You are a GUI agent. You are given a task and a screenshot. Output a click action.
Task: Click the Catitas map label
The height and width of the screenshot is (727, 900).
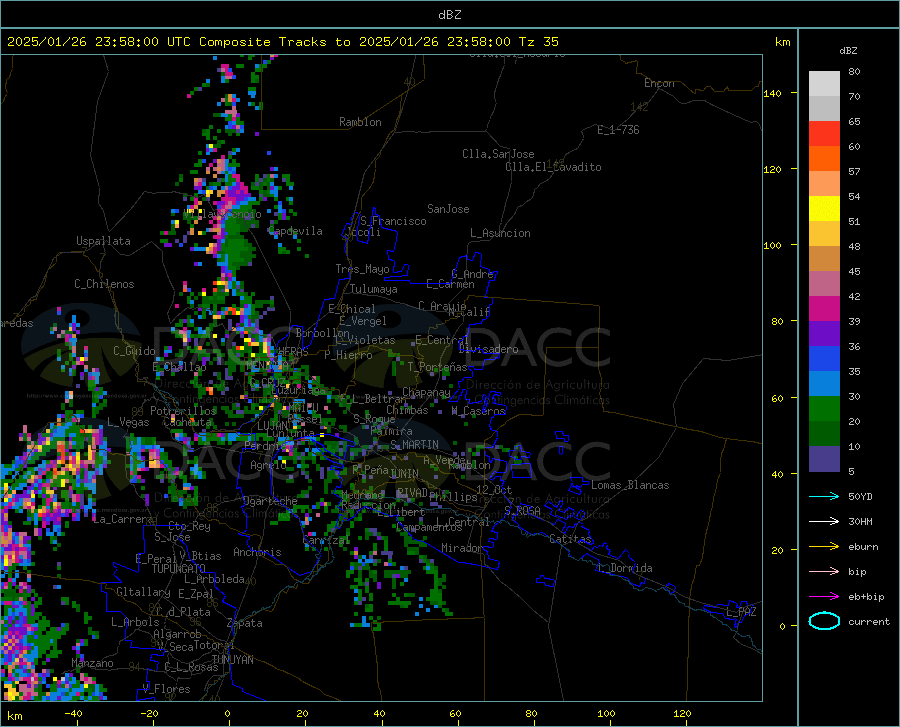pyautogui.click(x=570, y=539)
